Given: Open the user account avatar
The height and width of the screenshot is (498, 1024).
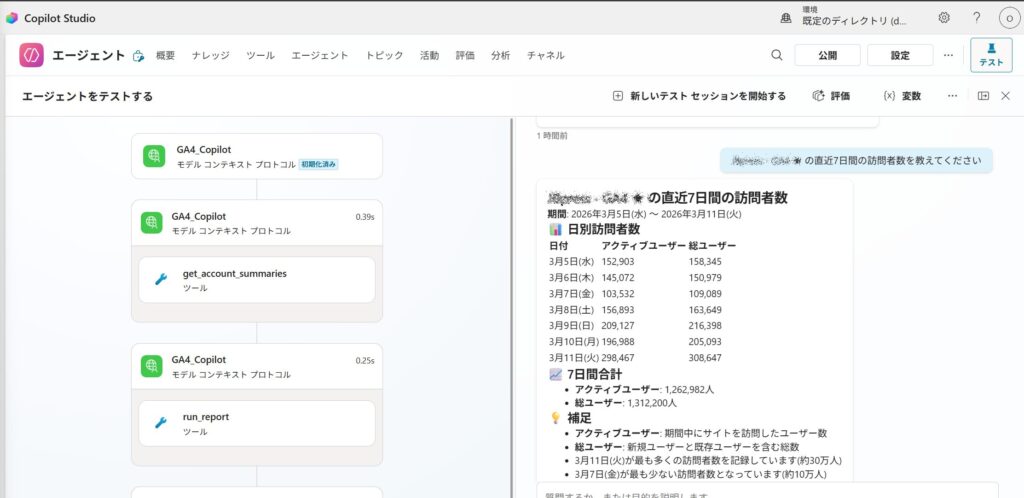Looking at the screenshot, I should click(x=1007, y=18).
